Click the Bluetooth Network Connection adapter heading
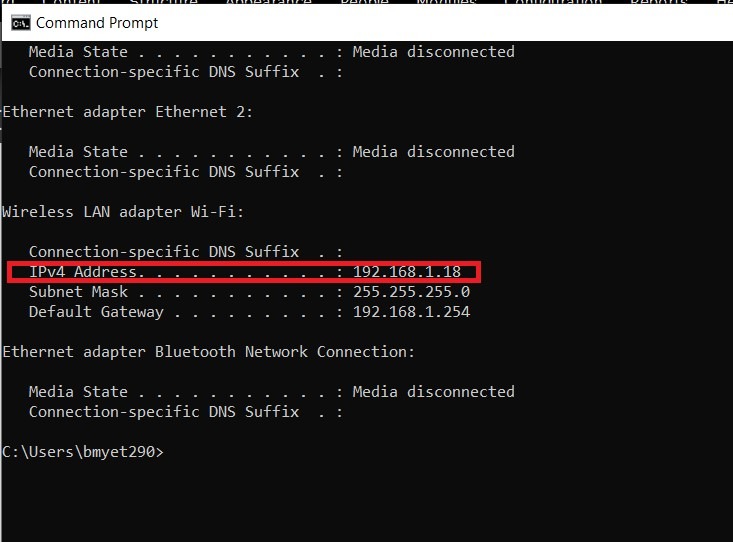 click(208, 352)
